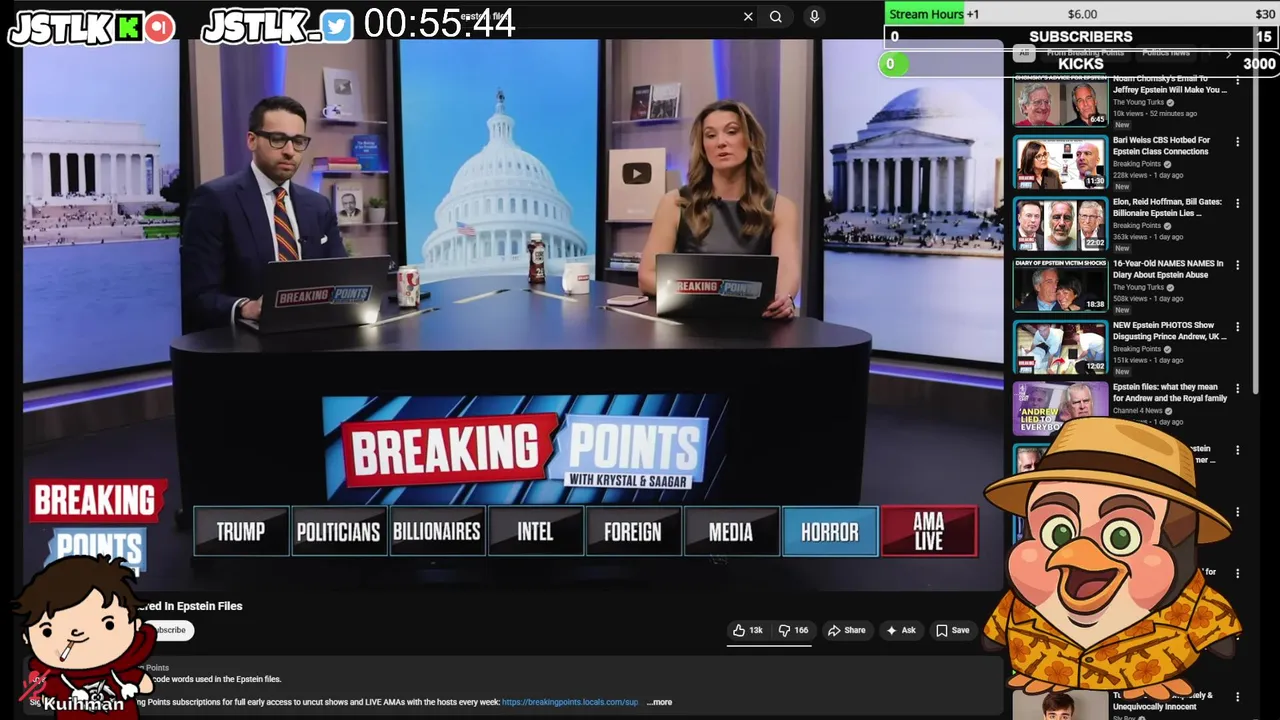Click the magnifying glass search icon
Viewport: 1280px width, 720px height.
coord(776,16)
